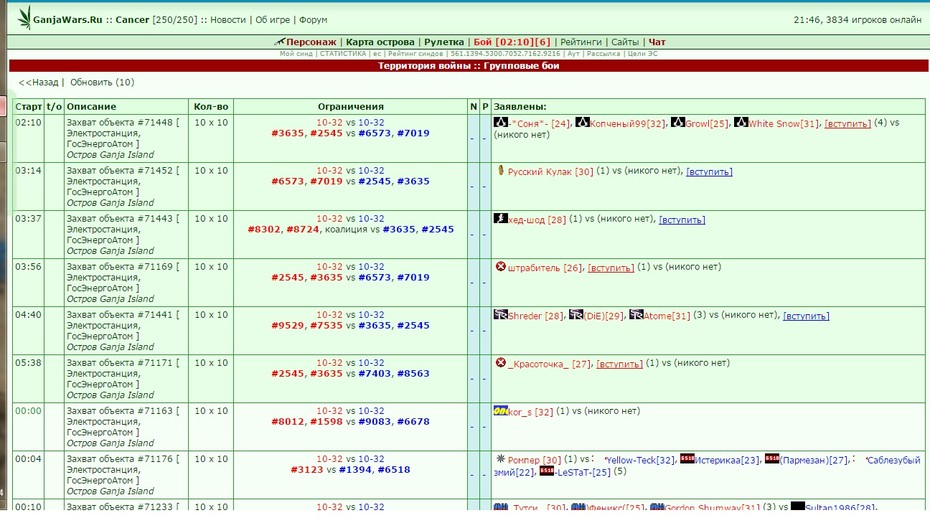The image size is (930, 523).
Task: Open the Чат menu item
Action: (657, 42)
